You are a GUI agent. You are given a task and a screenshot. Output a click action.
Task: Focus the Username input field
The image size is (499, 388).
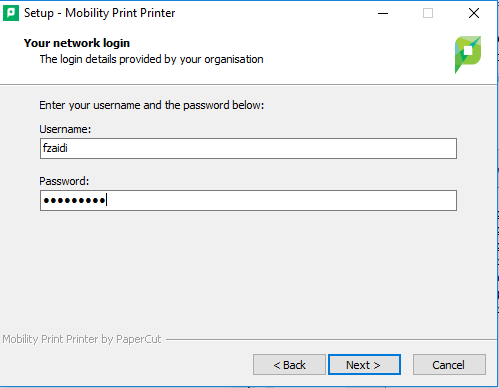point(248,148)
